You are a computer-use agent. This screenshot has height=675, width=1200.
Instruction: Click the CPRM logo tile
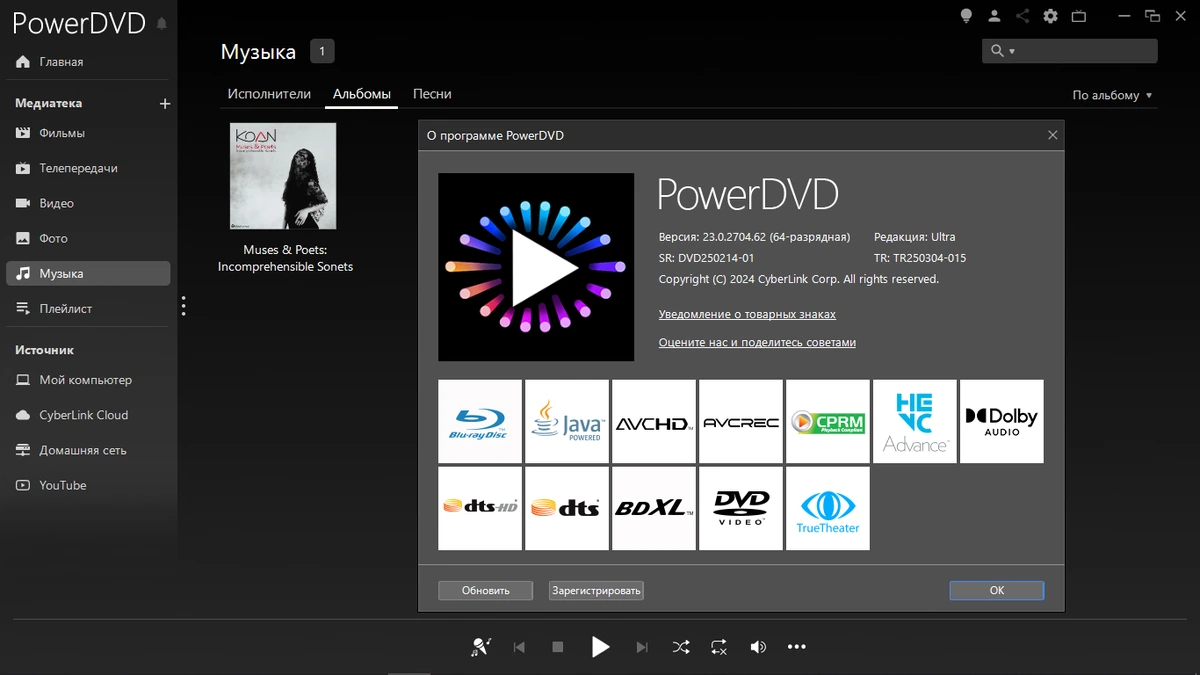[828, 421]
